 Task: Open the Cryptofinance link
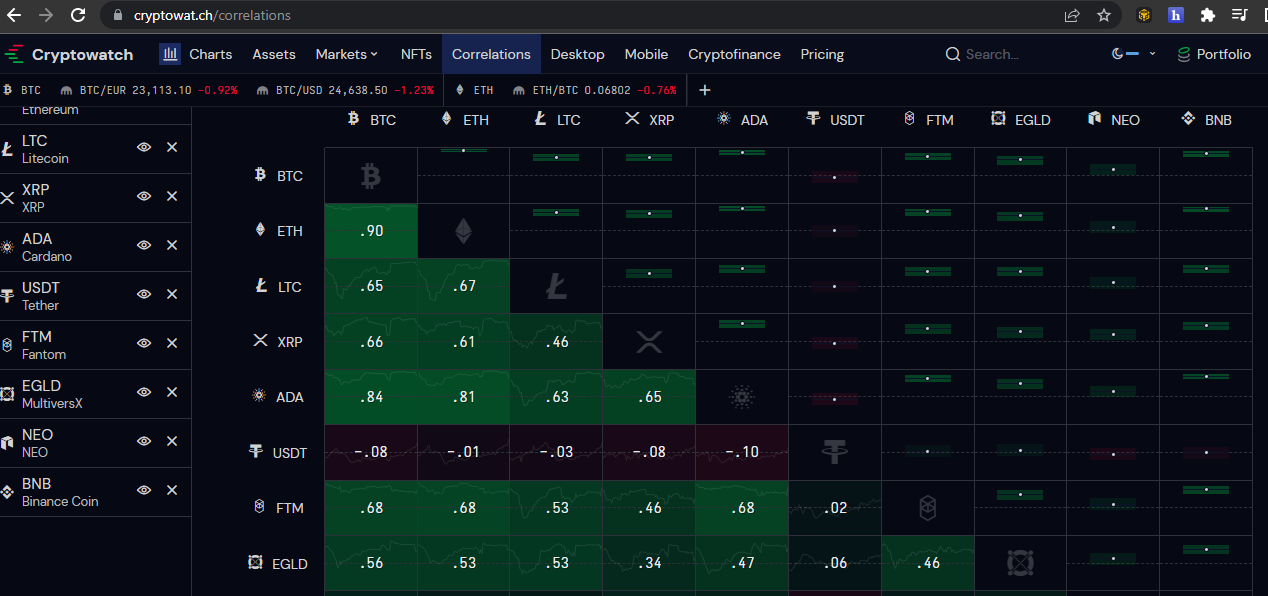click(735, 54)
